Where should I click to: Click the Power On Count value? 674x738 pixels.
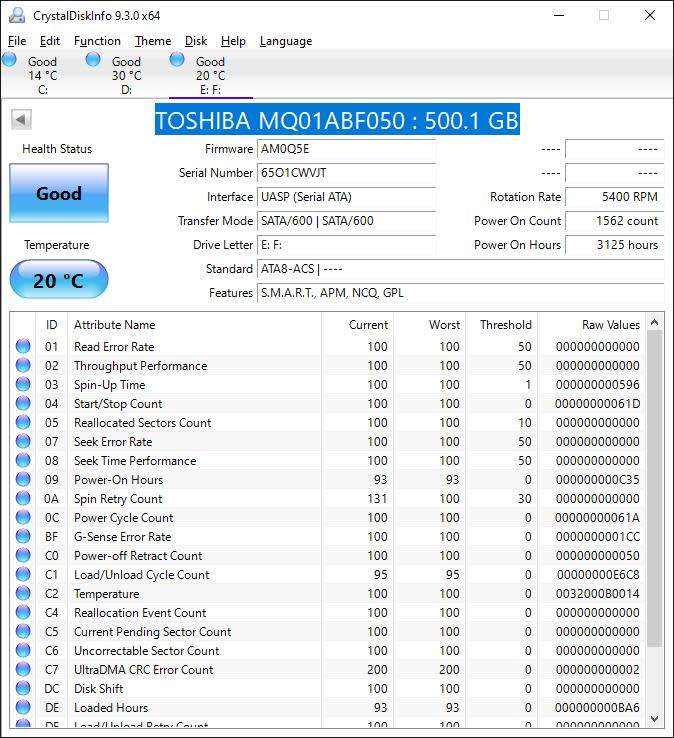614,221
